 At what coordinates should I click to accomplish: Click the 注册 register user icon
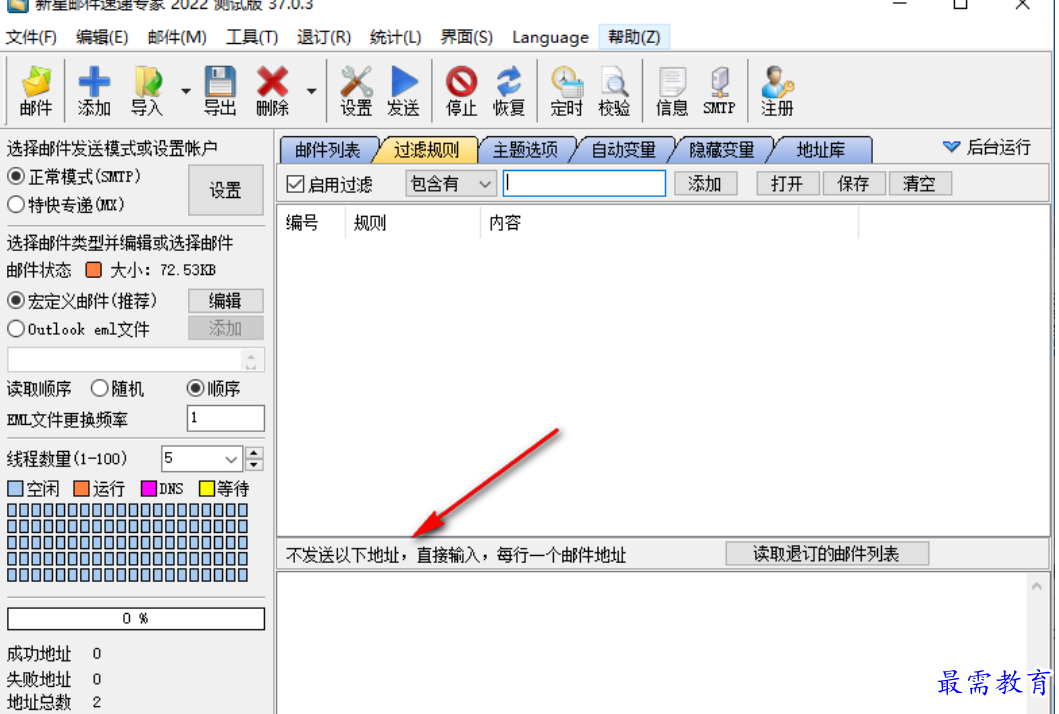777,90
